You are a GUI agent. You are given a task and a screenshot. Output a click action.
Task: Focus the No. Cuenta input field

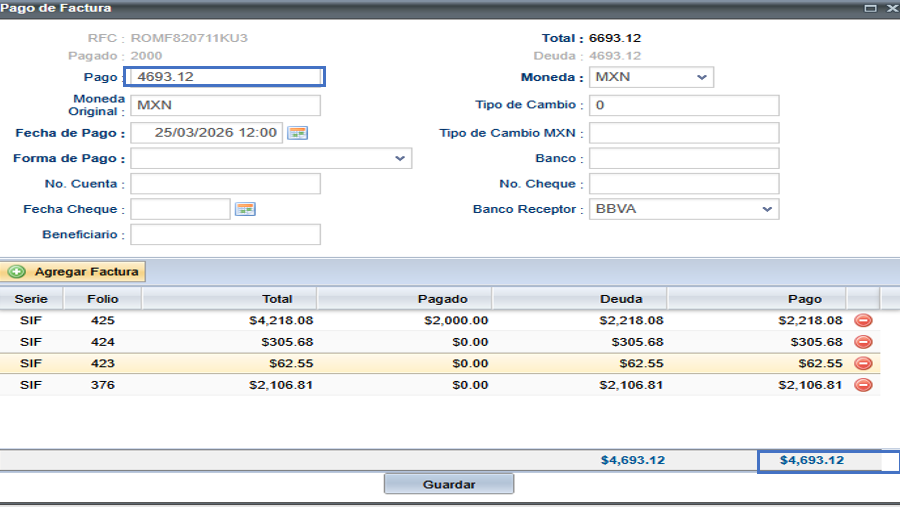(x=225, y=184)
